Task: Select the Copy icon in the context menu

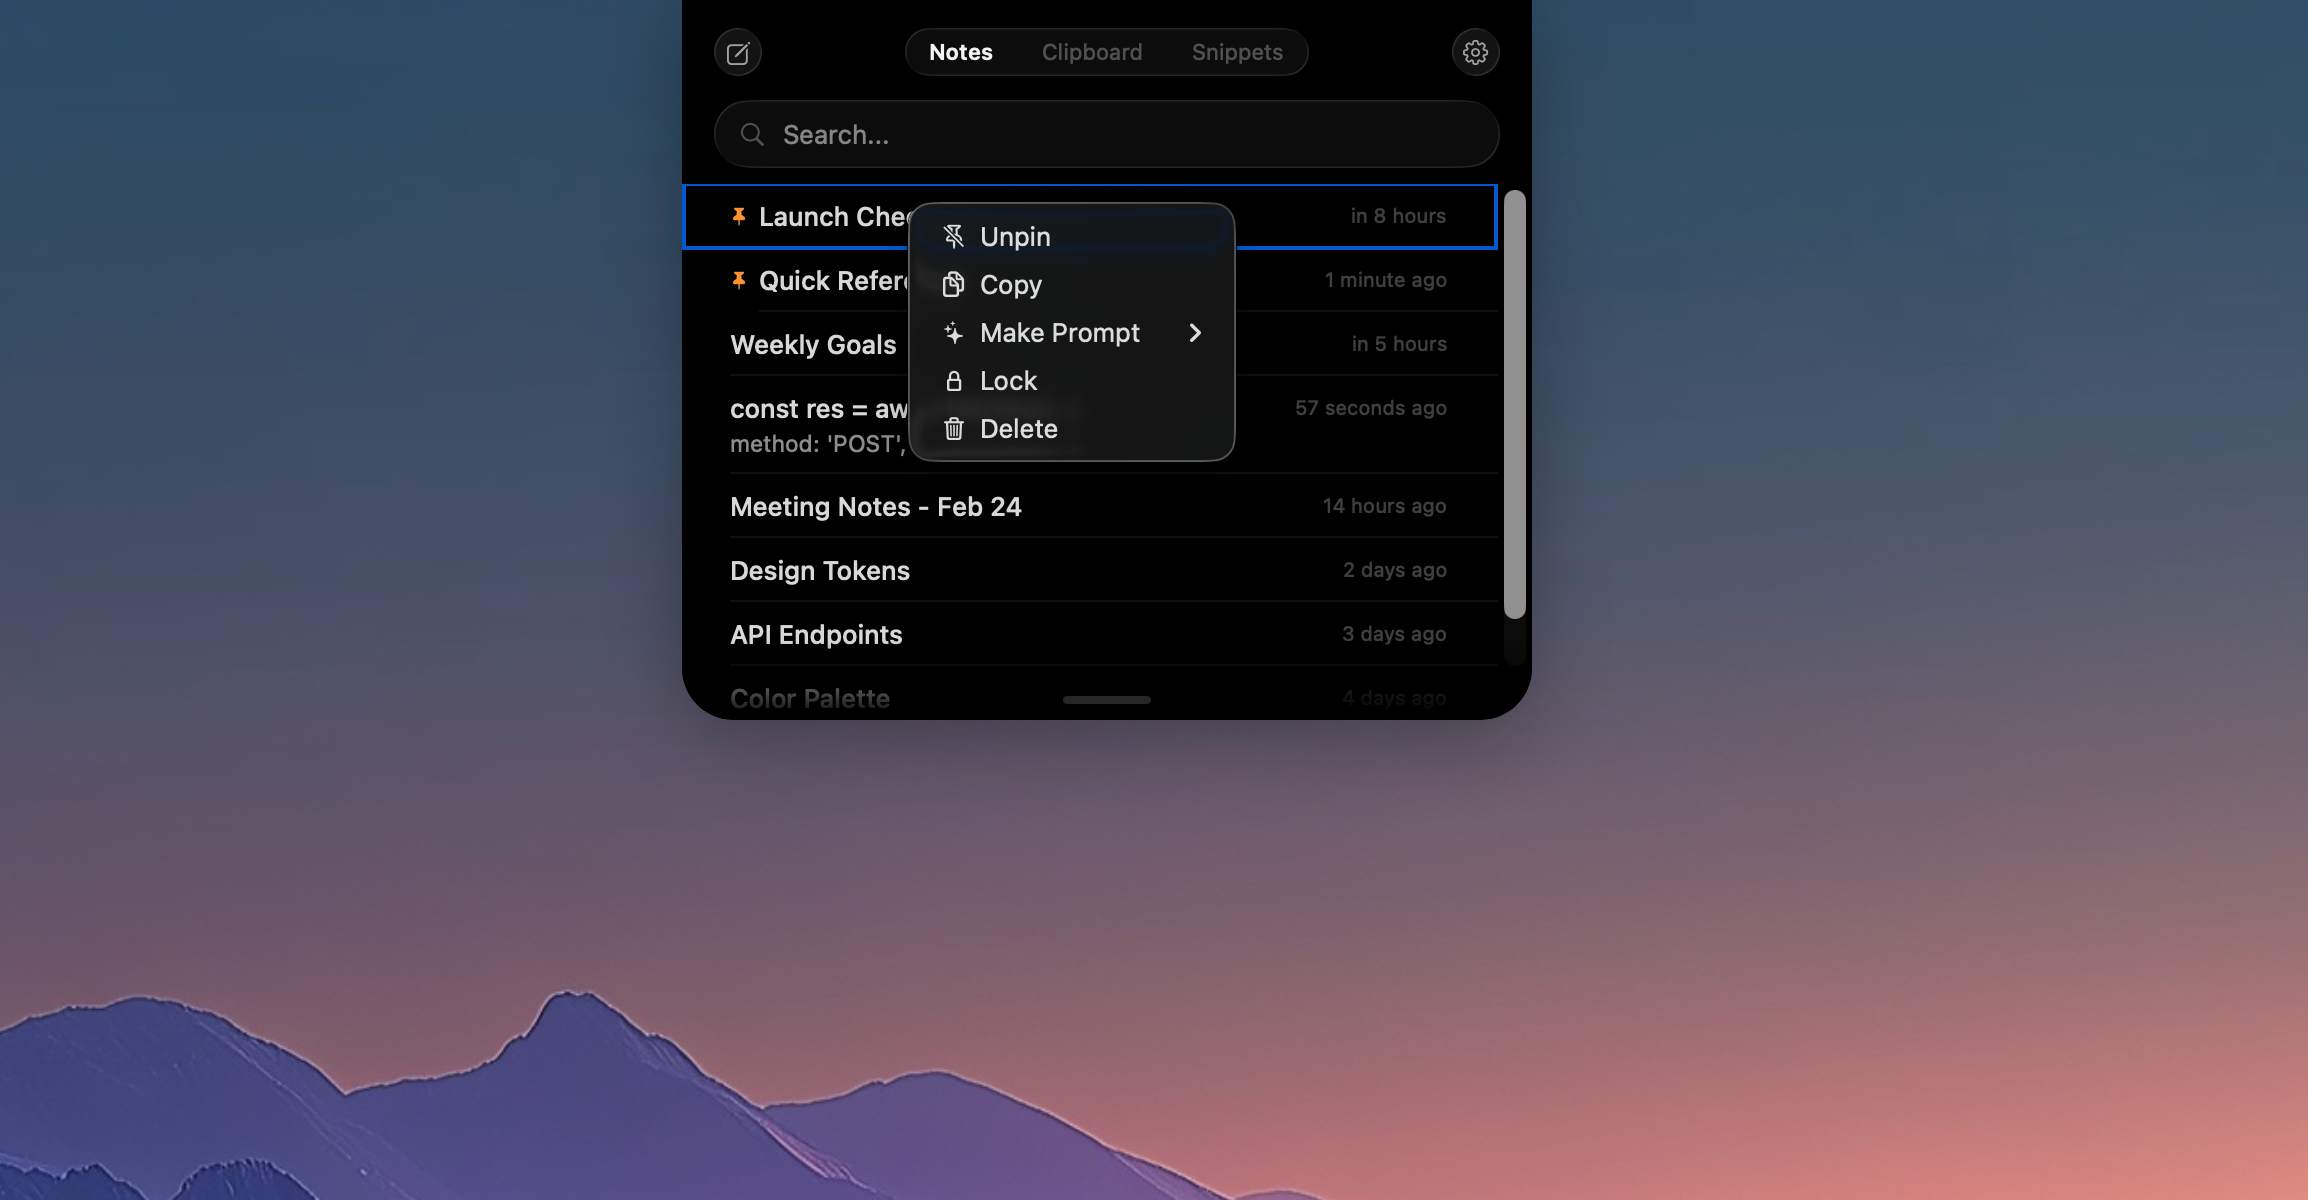Action: click(953, 285)
